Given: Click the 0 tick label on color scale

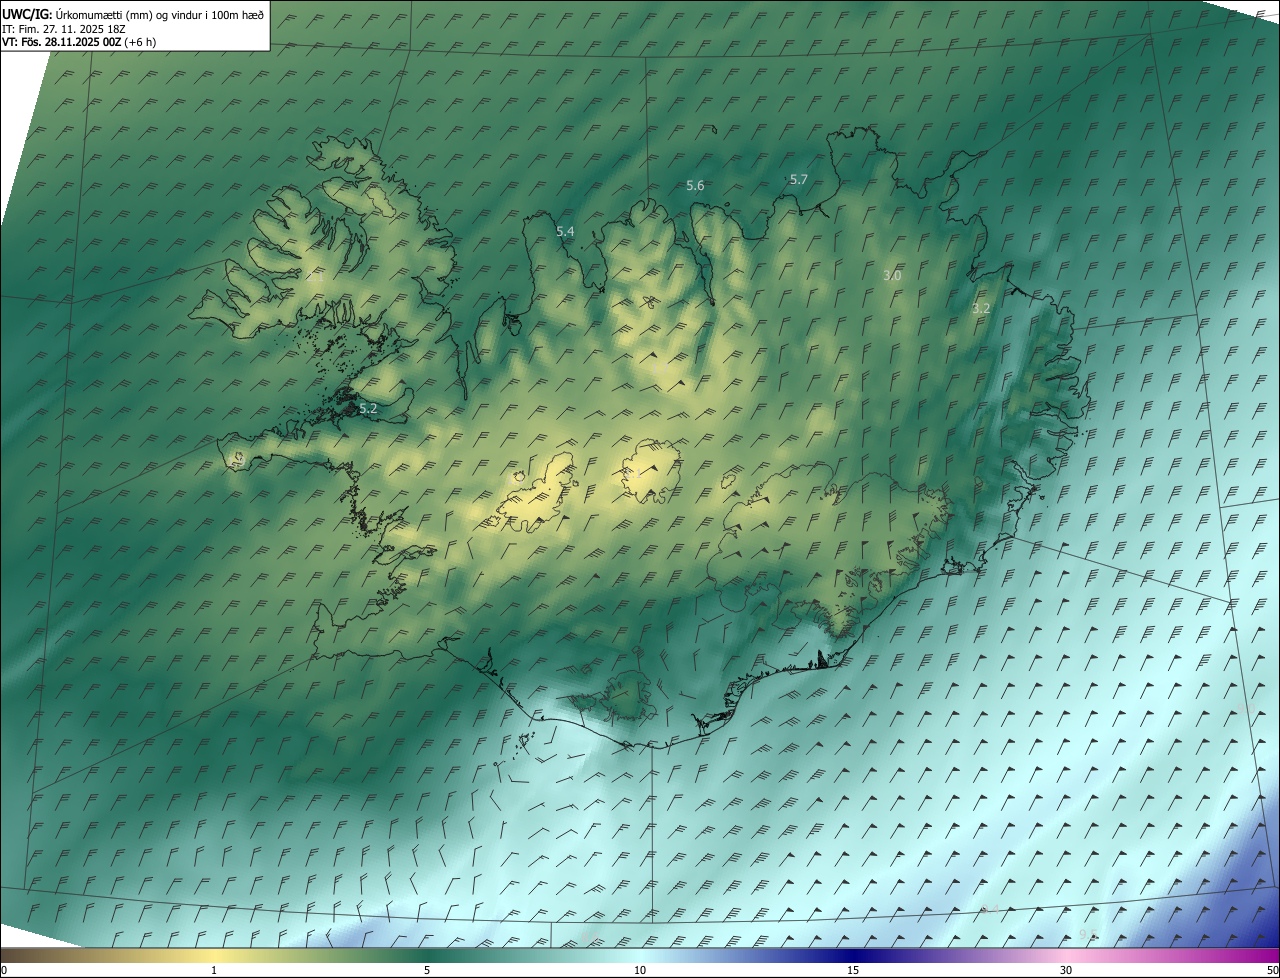Looking at the screenshot, I should [x=3, y=971].
